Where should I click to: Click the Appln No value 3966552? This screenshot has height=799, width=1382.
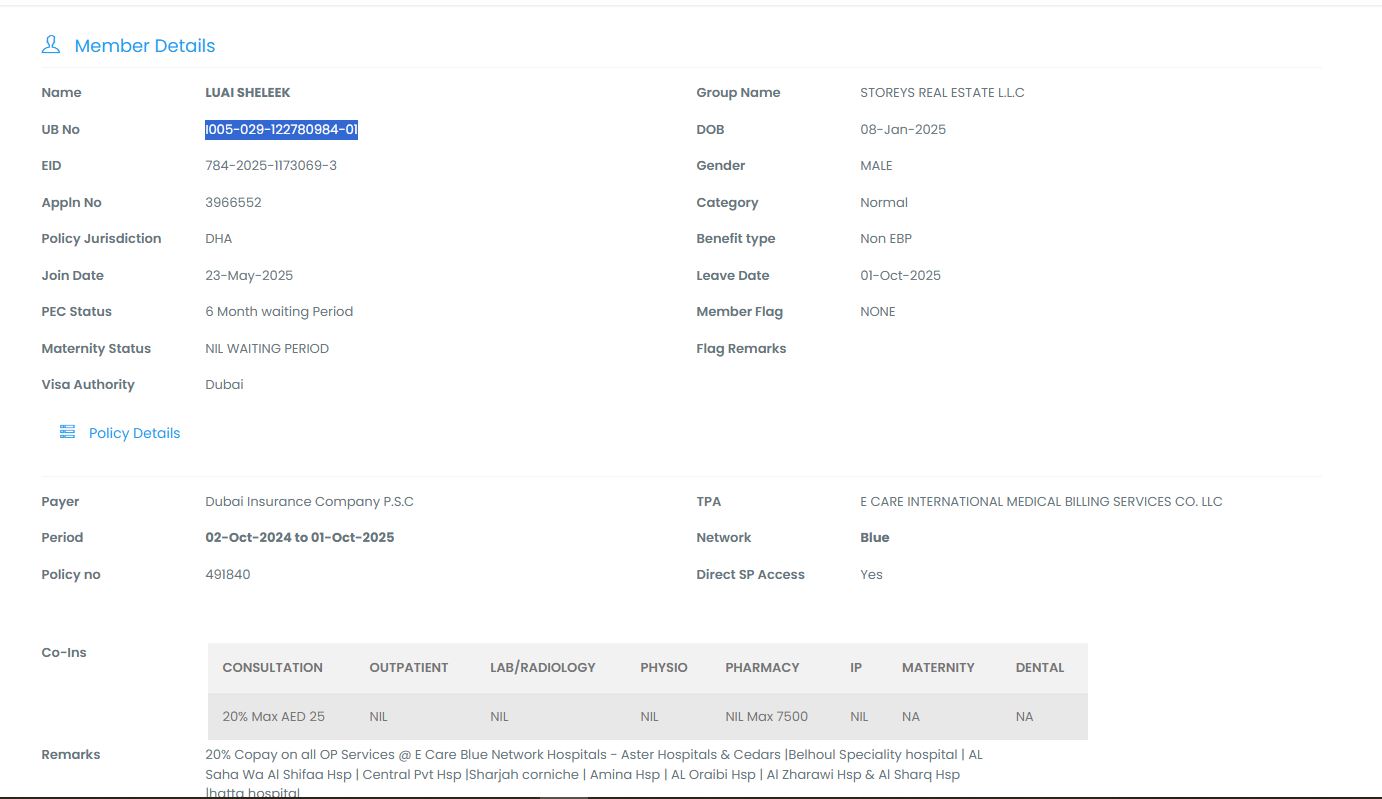pyautogui.click(x=233, y=203)
